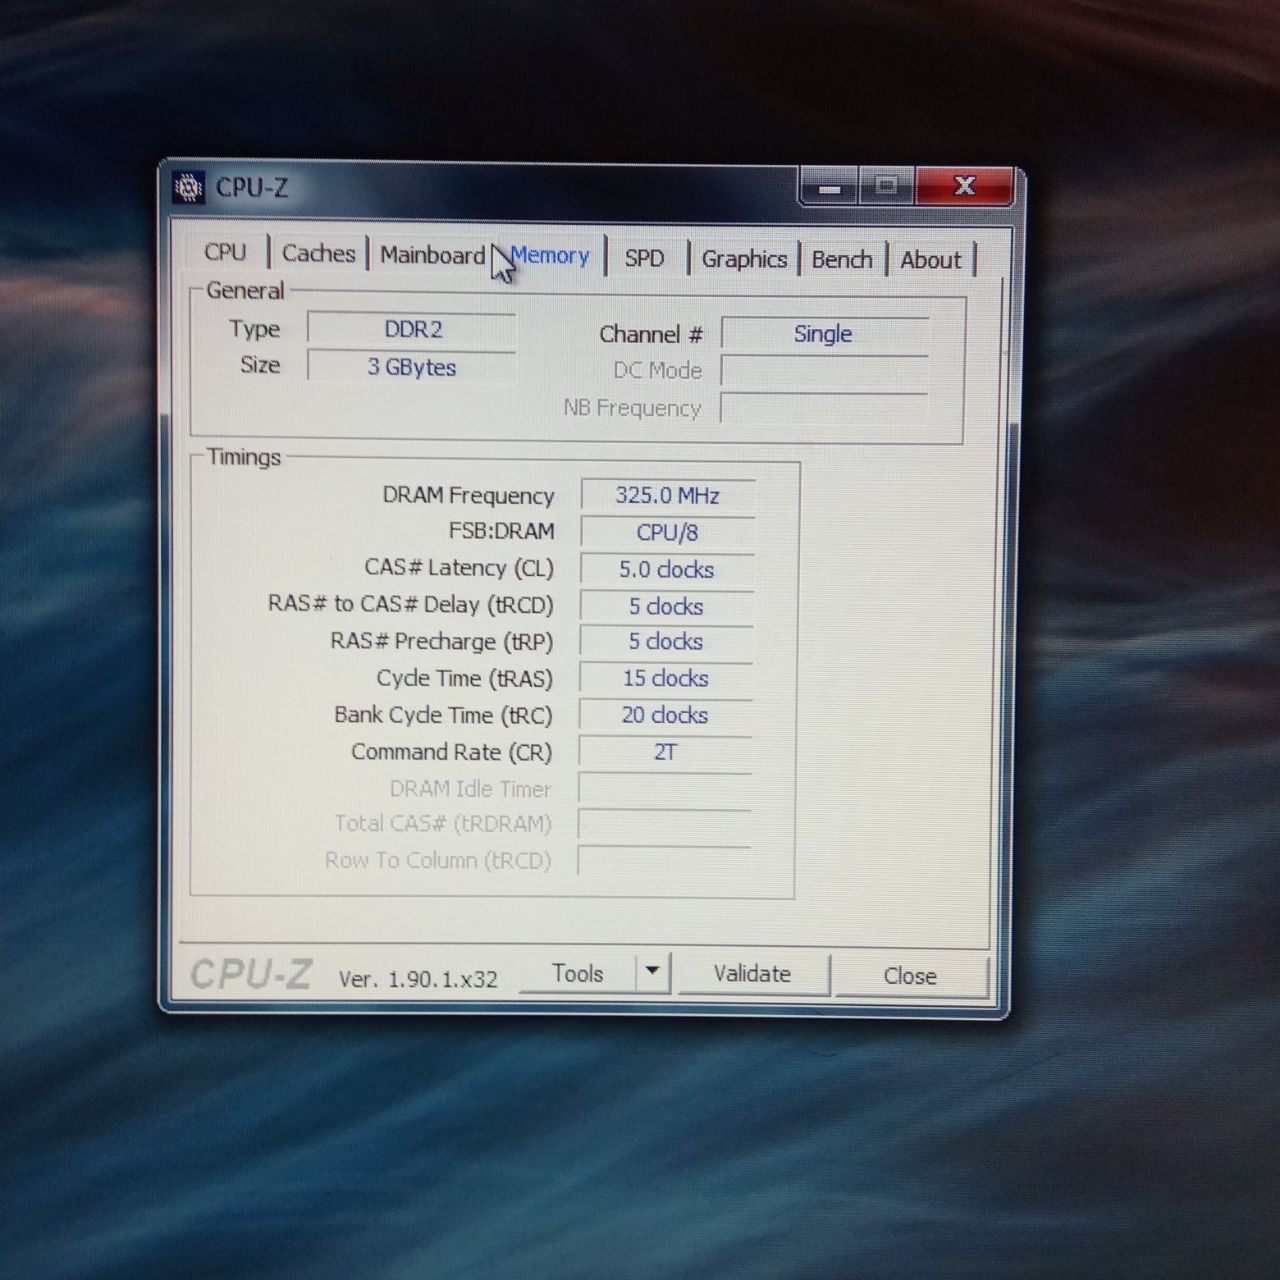The image size is (1280, 1280).
Task: Click the Tools button
Action: [578, 974]
